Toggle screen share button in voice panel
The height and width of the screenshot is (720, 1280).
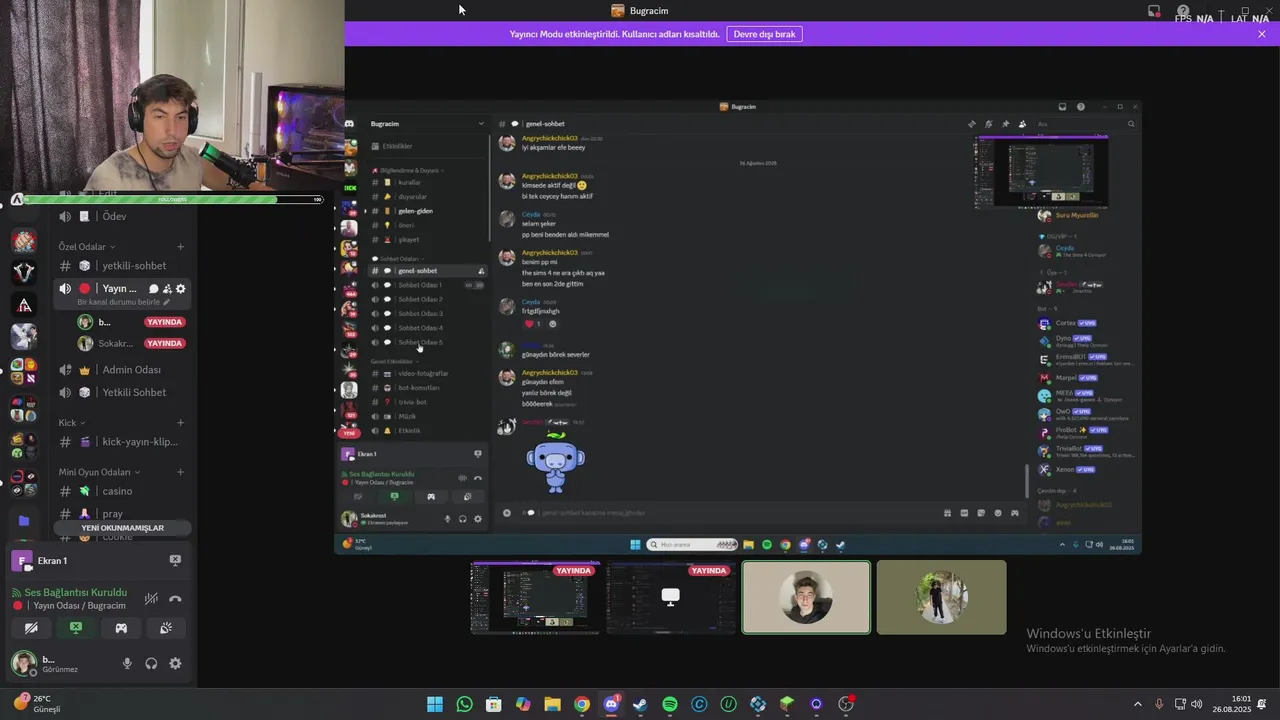(76, 628)
